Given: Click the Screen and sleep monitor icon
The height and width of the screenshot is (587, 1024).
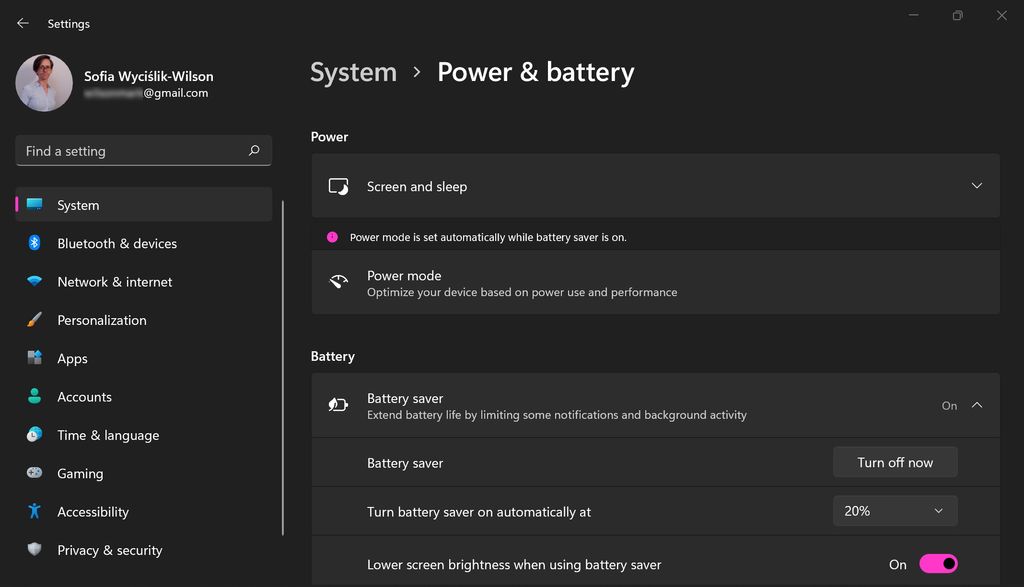Looking at the screenshot, I should (339, 185).
